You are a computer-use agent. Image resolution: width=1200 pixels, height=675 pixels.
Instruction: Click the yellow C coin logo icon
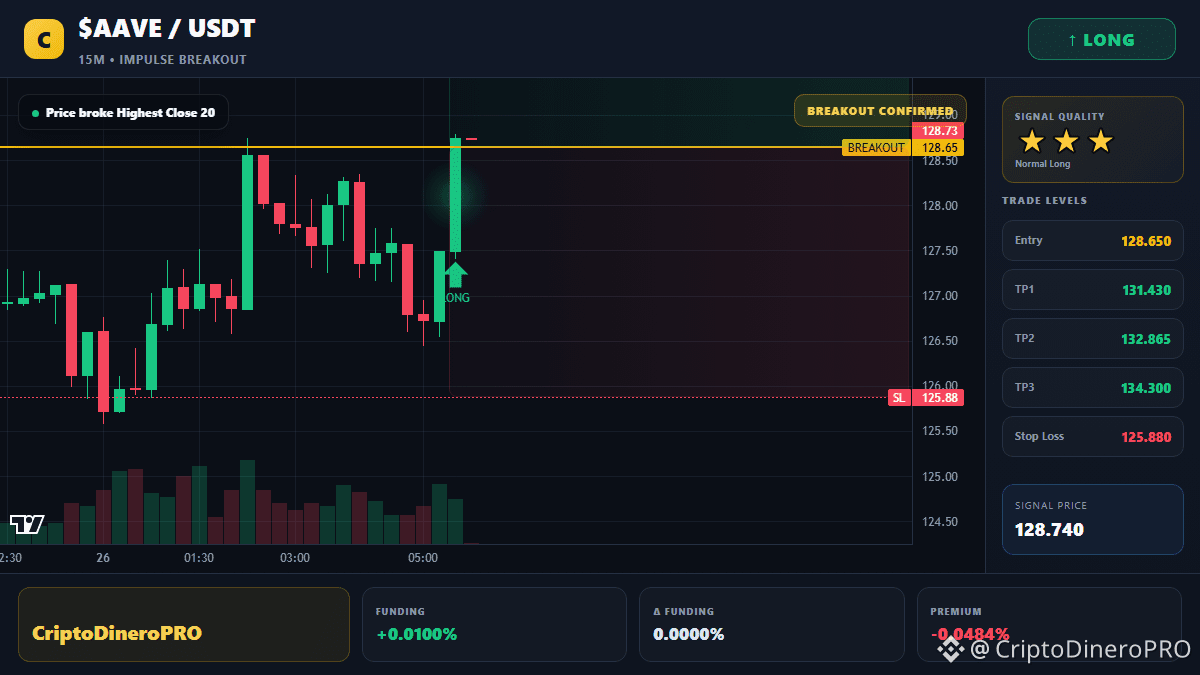click(x=44, y=39)
